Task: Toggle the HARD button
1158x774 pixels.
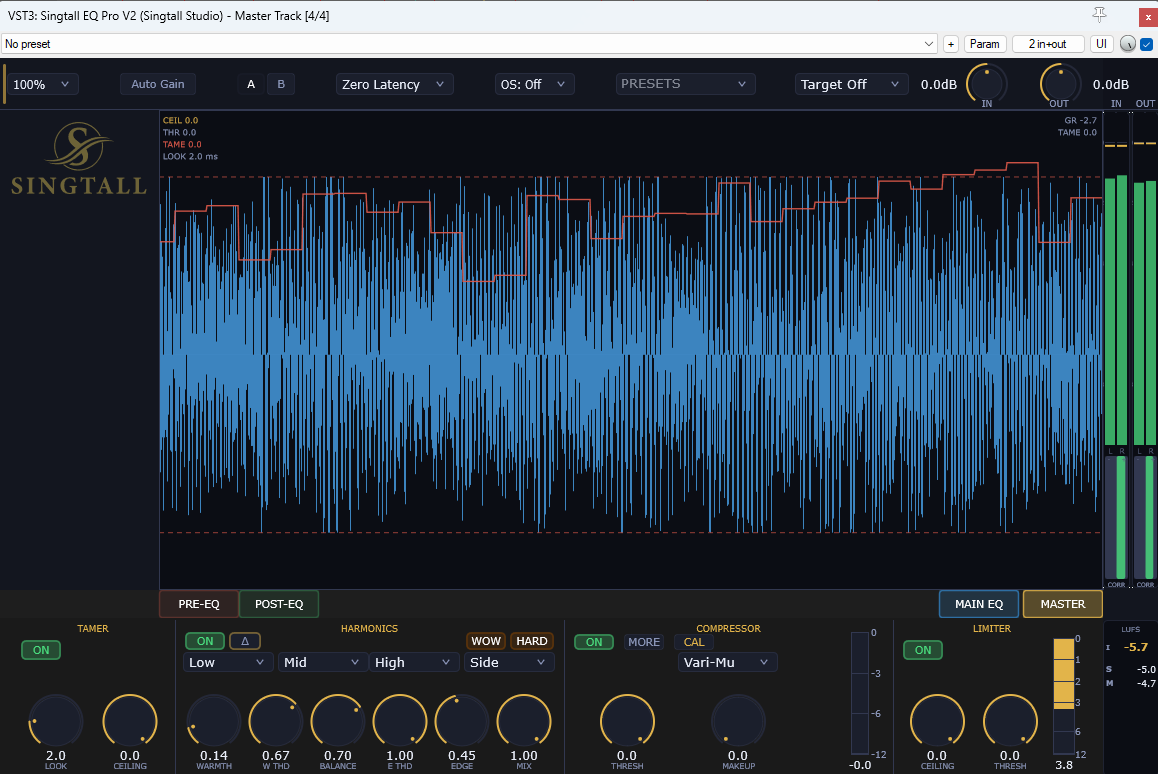Action: coord(532,641)
